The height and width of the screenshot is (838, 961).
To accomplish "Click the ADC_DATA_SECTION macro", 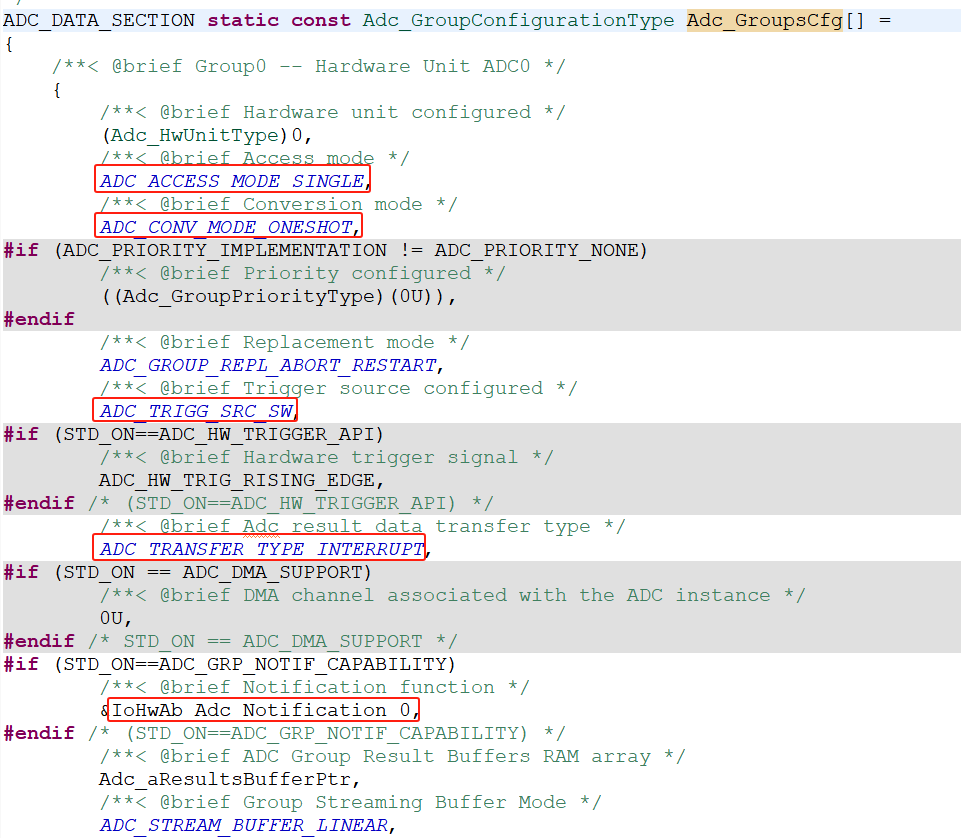I will tap(100, 20).
